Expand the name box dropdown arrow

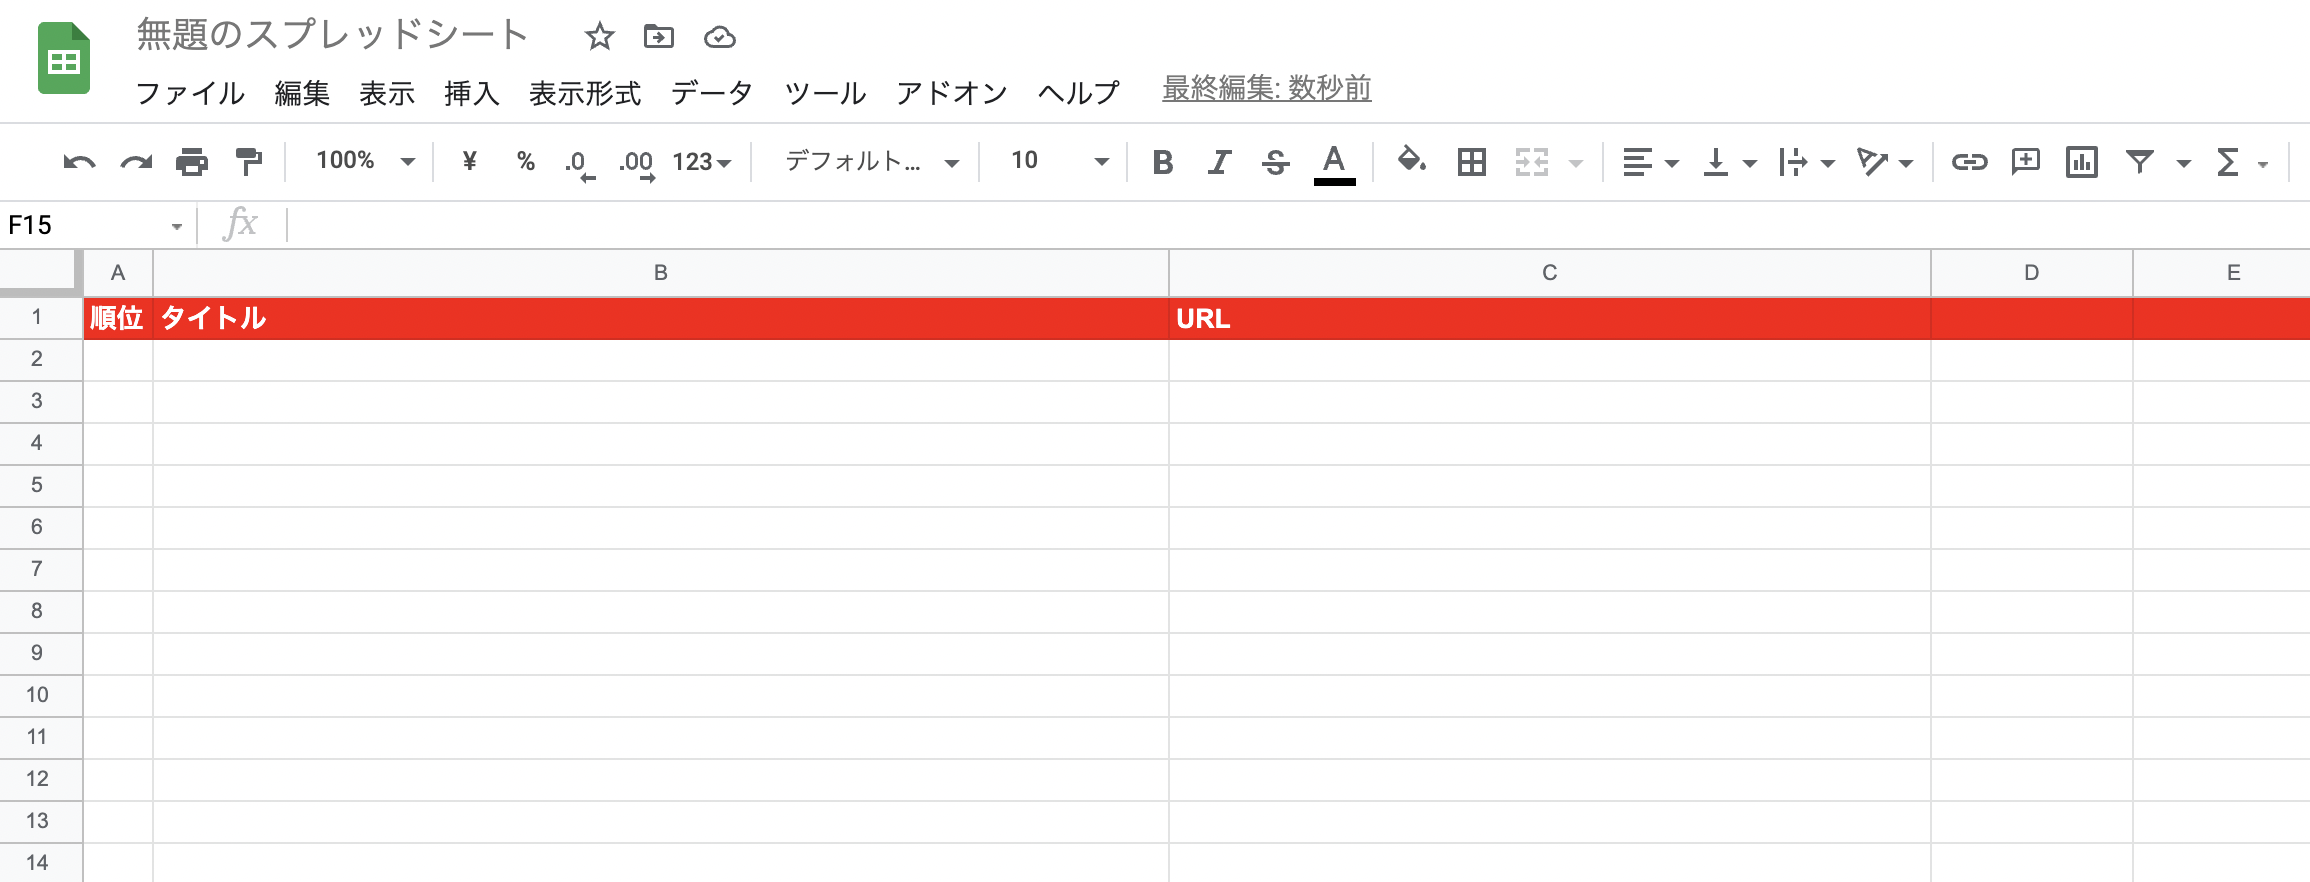[x=177, y=226]
